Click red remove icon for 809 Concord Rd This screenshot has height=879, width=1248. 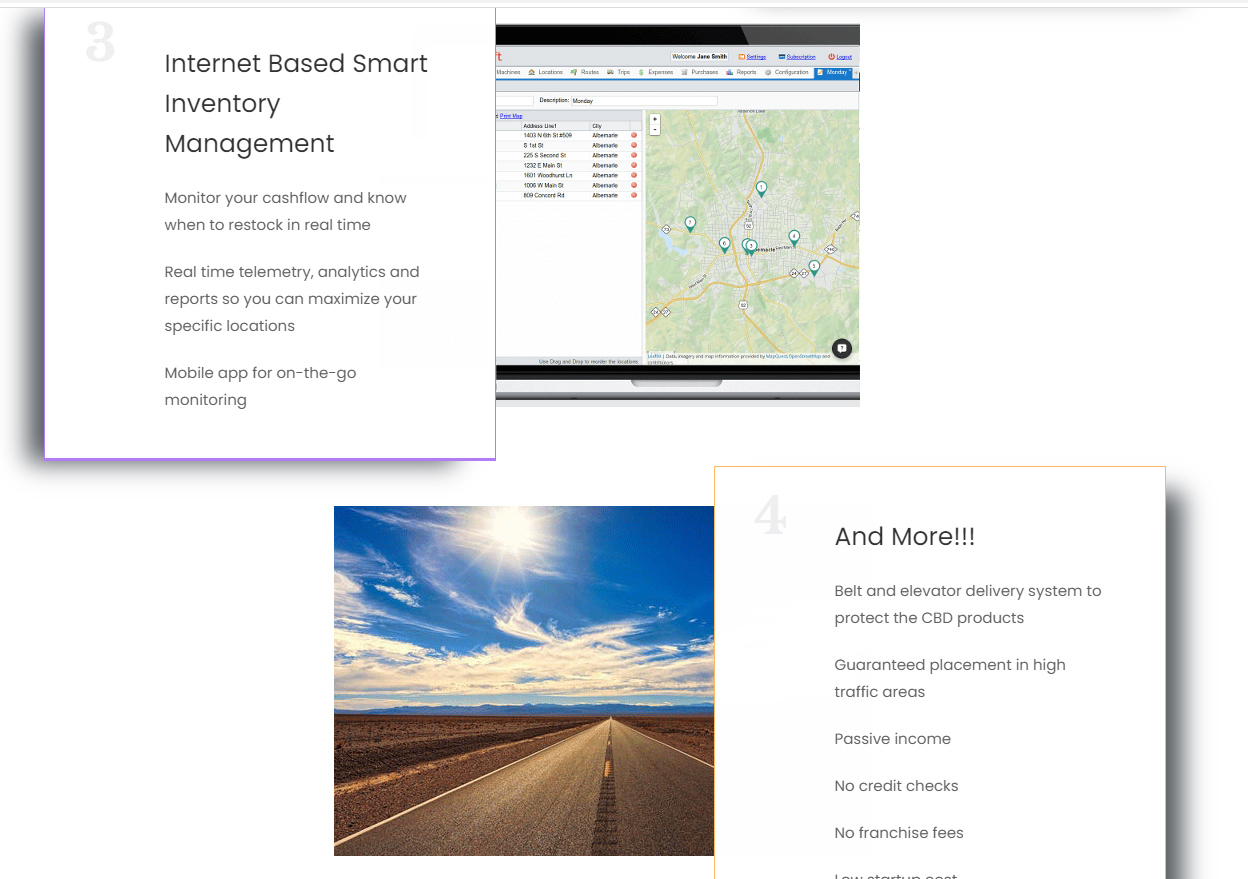click(x=634, y=195)
